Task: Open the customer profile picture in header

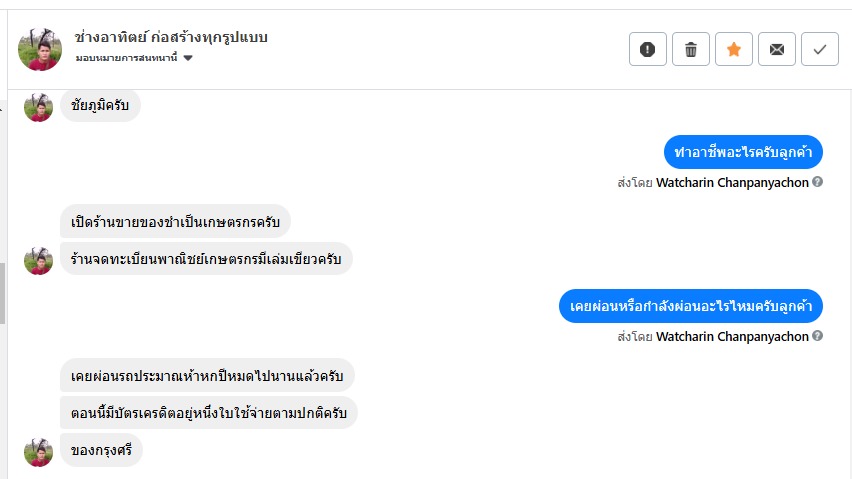Action: point(40,48)
